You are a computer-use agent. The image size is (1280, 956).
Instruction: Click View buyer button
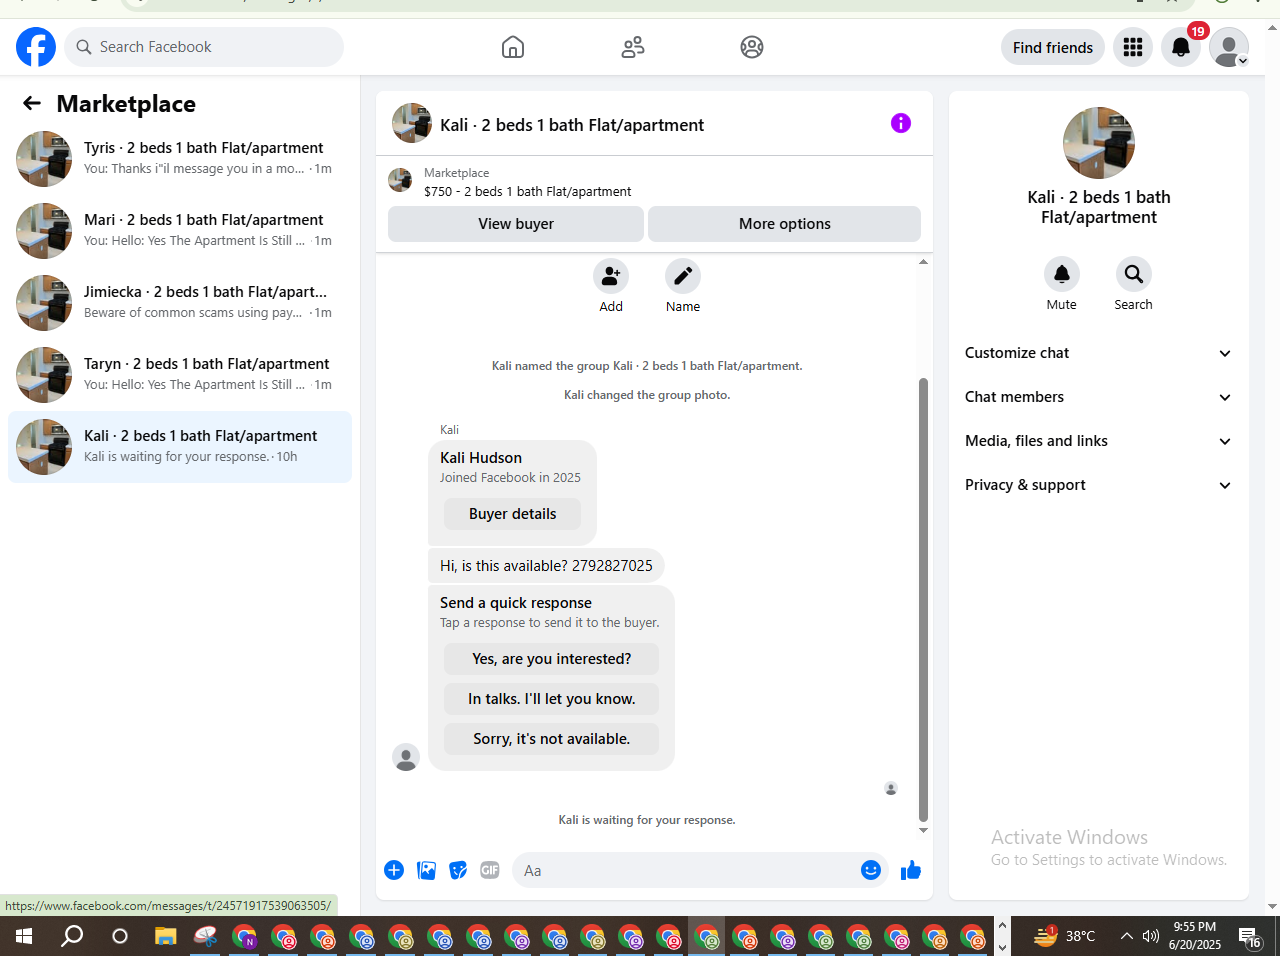[x=516, y=224]
